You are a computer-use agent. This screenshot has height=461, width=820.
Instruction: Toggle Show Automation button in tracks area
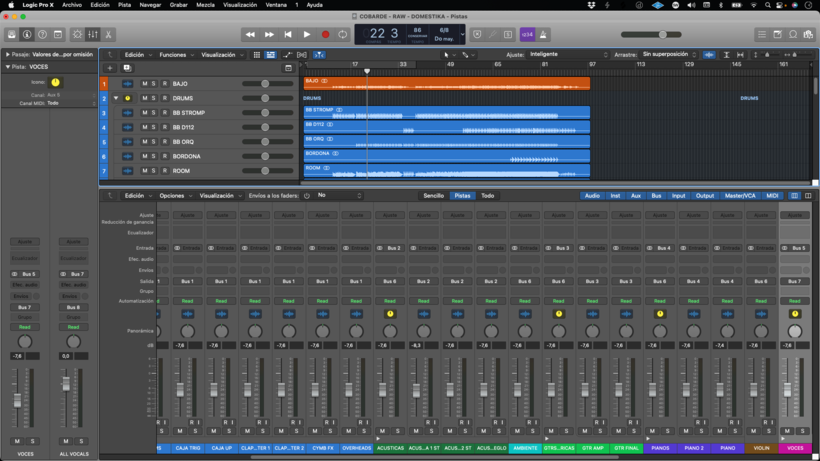(288, 54)
